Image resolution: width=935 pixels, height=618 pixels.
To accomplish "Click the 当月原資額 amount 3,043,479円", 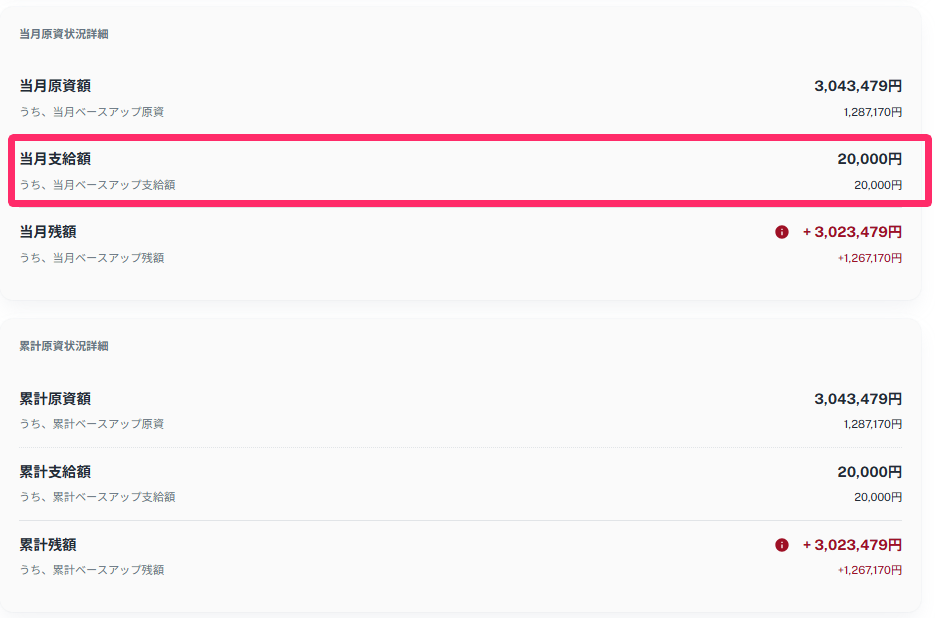I will pos(858,86).
